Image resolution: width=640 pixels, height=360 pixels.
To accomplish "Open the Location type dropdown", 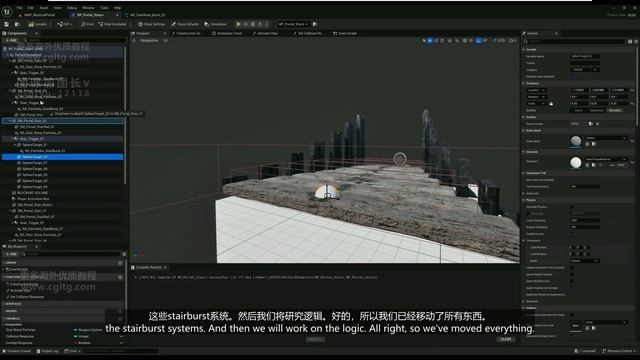I will (x=536, y=90).
